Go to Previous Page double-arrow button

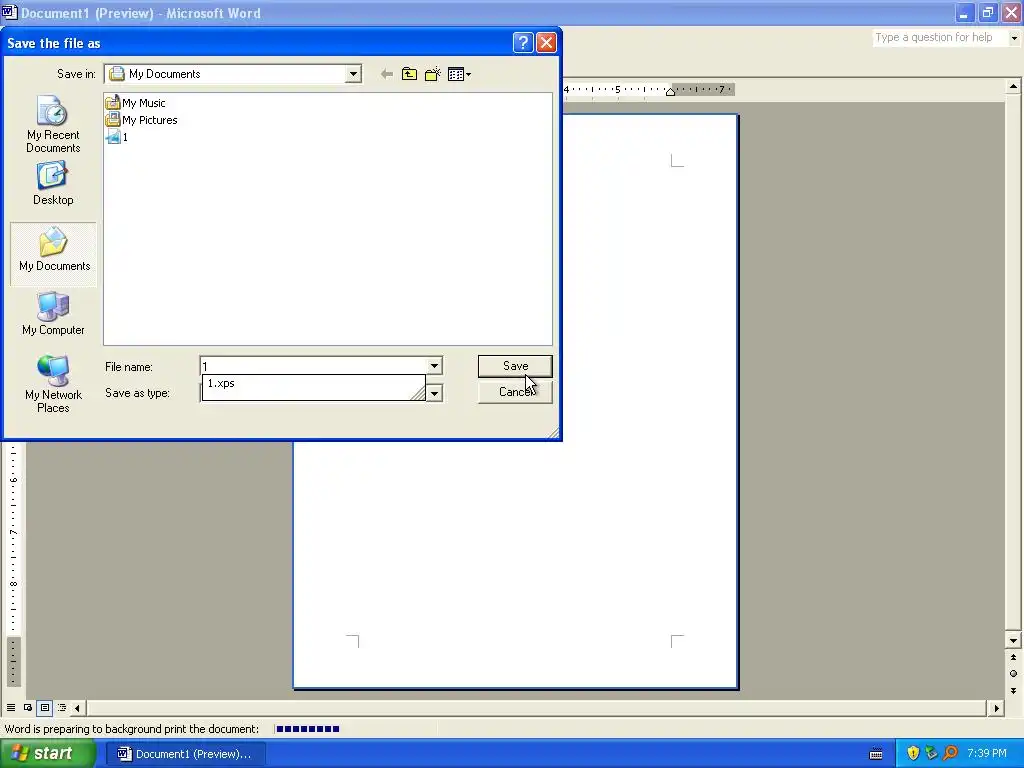point(1013,658)
